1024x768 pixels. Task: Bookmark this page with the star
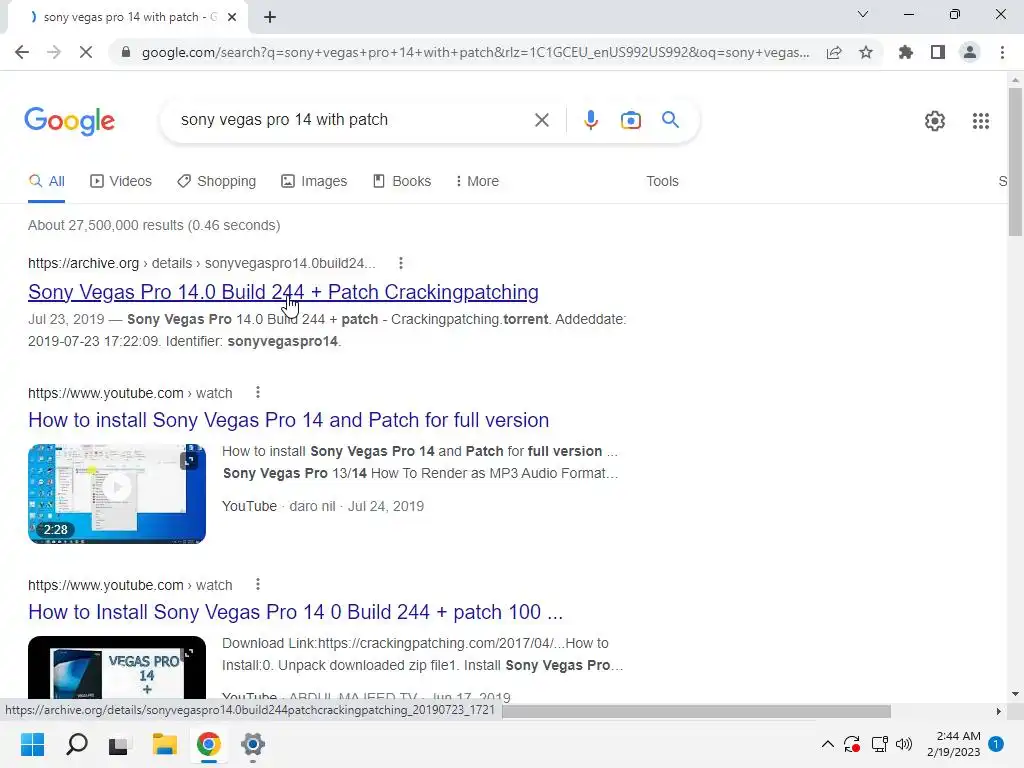[x=866, y=52]
